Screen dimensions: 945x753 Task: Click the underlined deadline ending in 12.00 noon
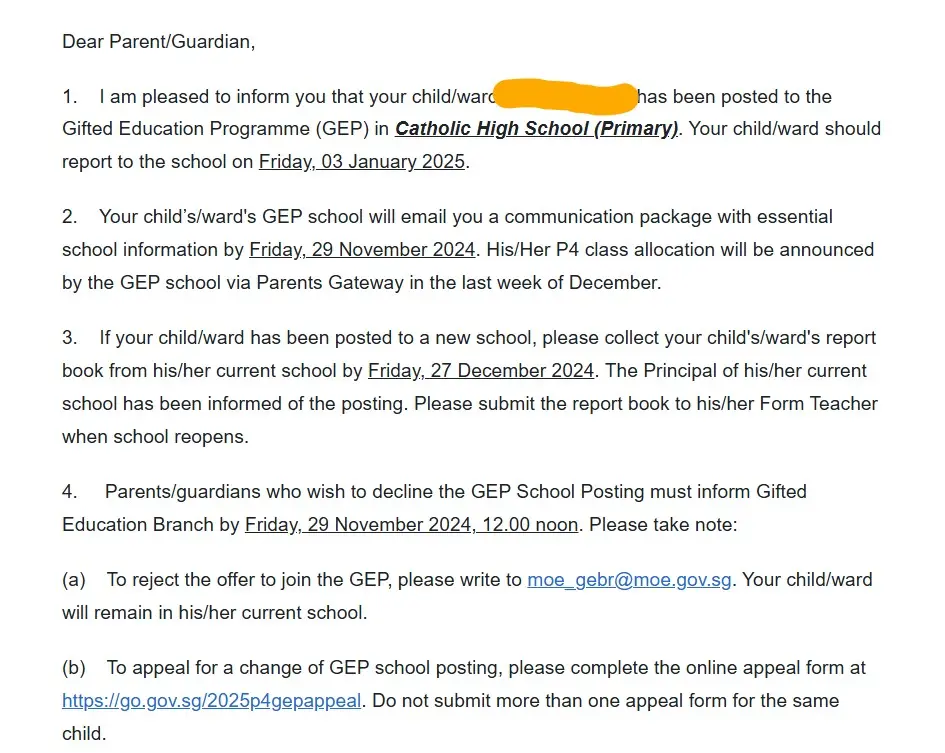(x=411, y=525)
